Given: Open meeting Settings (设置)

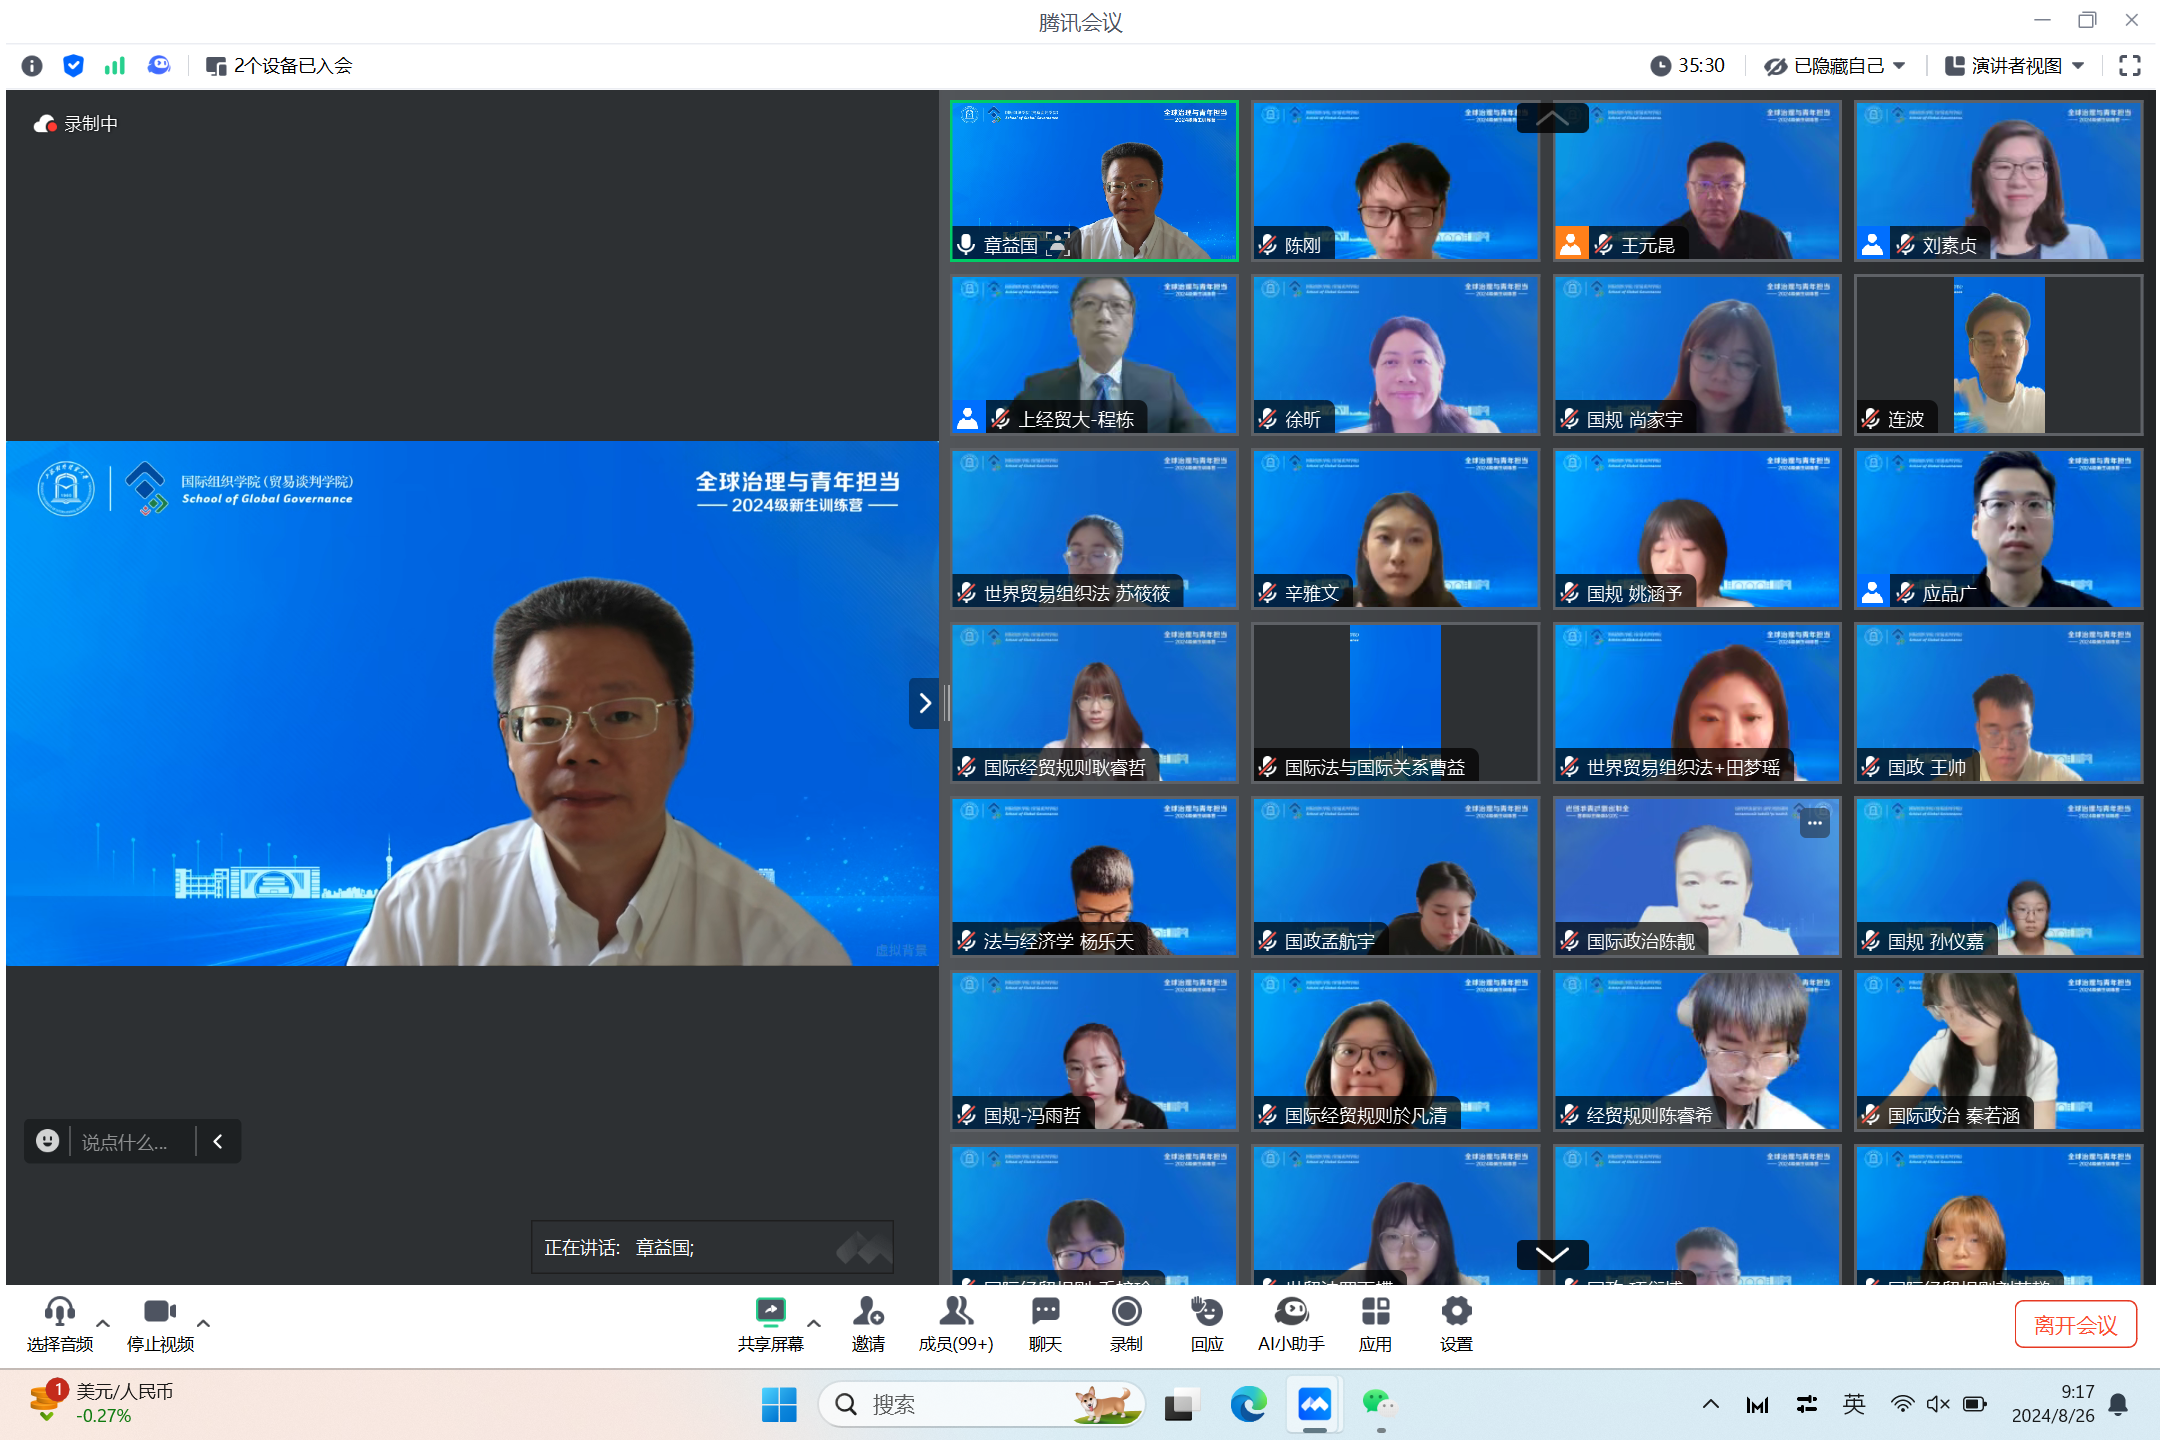Looking at the screenshot, I should (x=1456, y=1312).
